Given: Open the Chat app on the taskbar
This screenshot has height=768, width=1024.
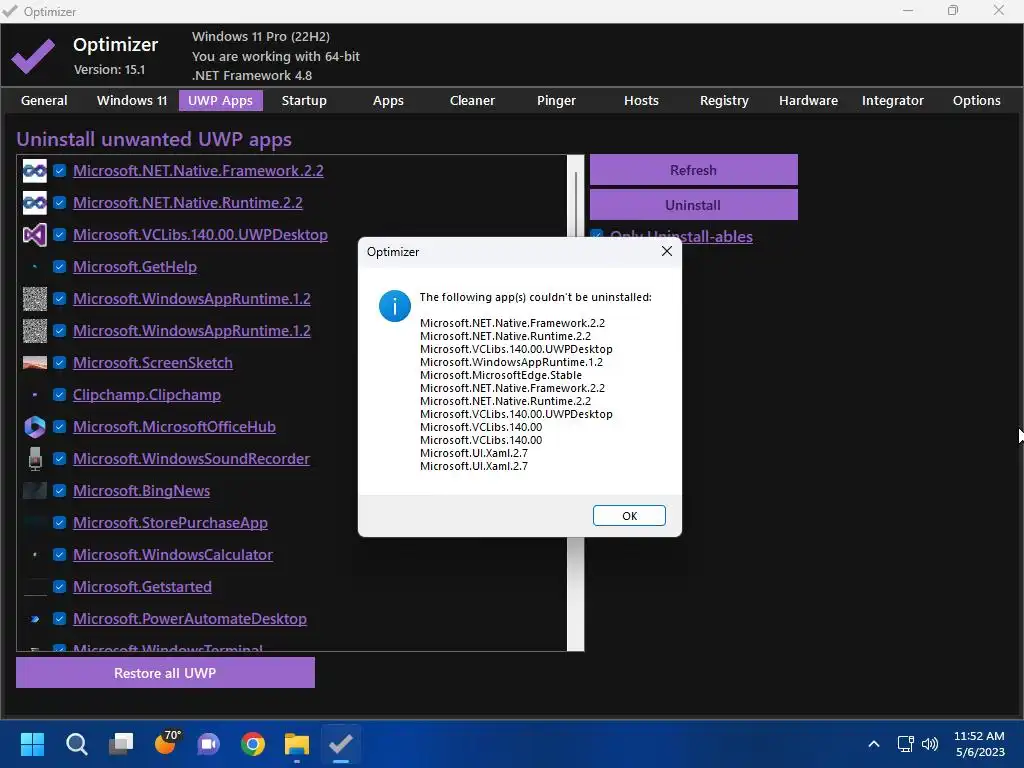Looking at the screenshot, I should (x=209, y=744).
